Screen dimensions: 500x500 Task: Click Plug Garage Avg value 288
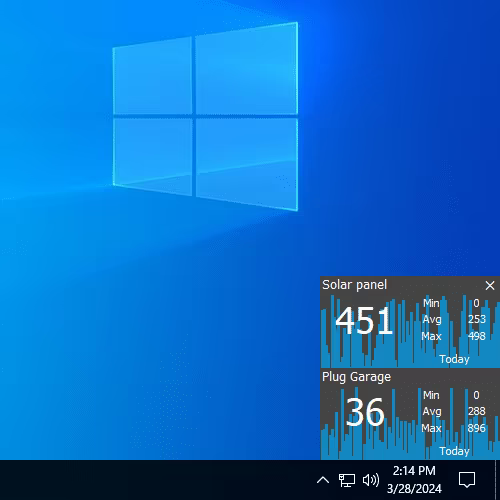pyautogui.click(x=476, y=411)
